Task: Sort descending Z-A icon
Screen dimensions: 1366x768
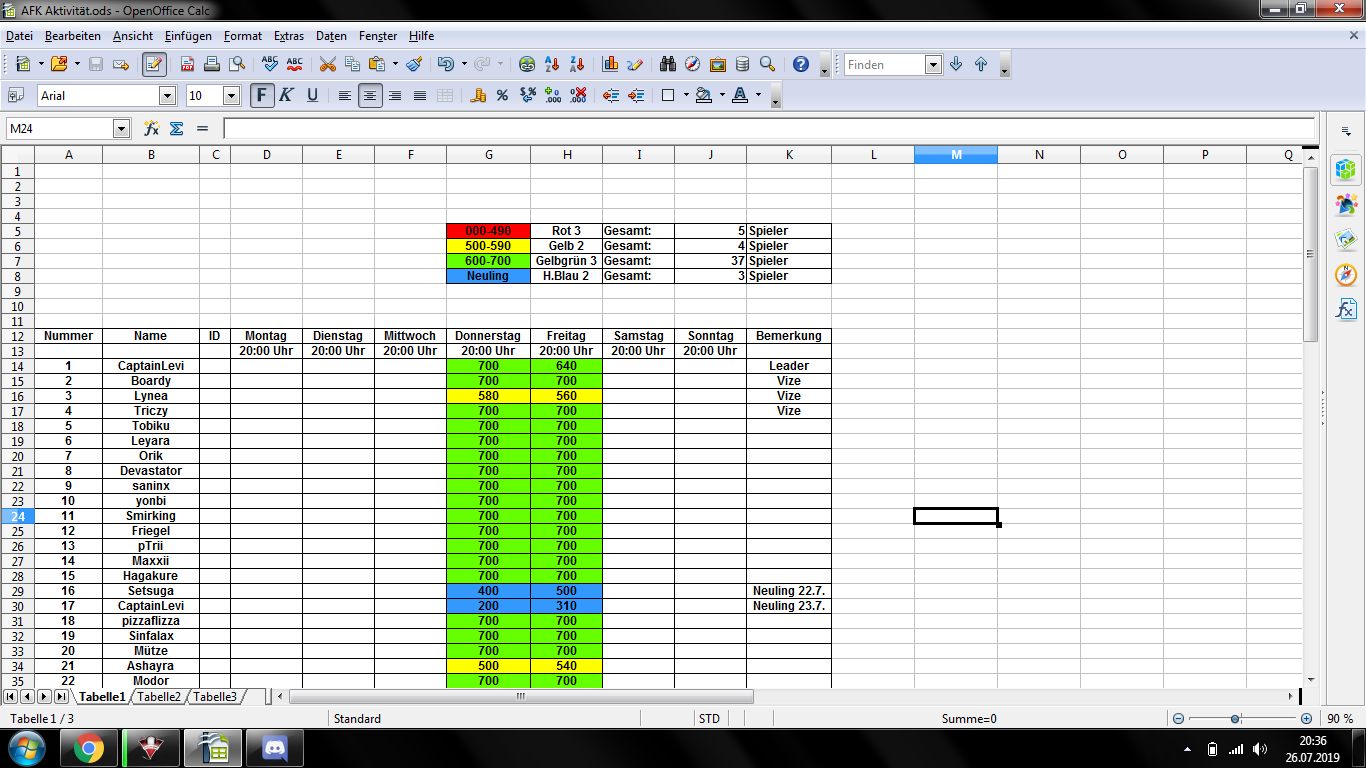Action: click(576, 64)
